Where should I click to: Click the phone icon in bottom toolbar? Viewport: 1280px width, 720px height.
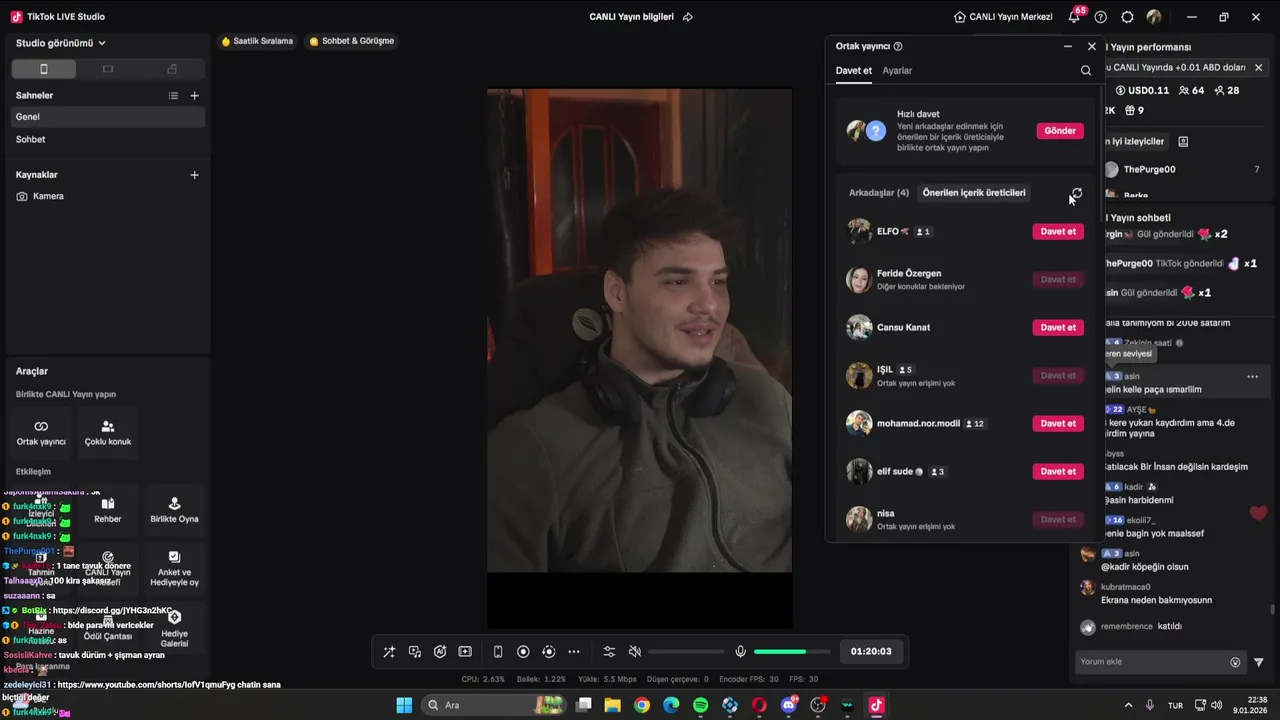(498, 651)
